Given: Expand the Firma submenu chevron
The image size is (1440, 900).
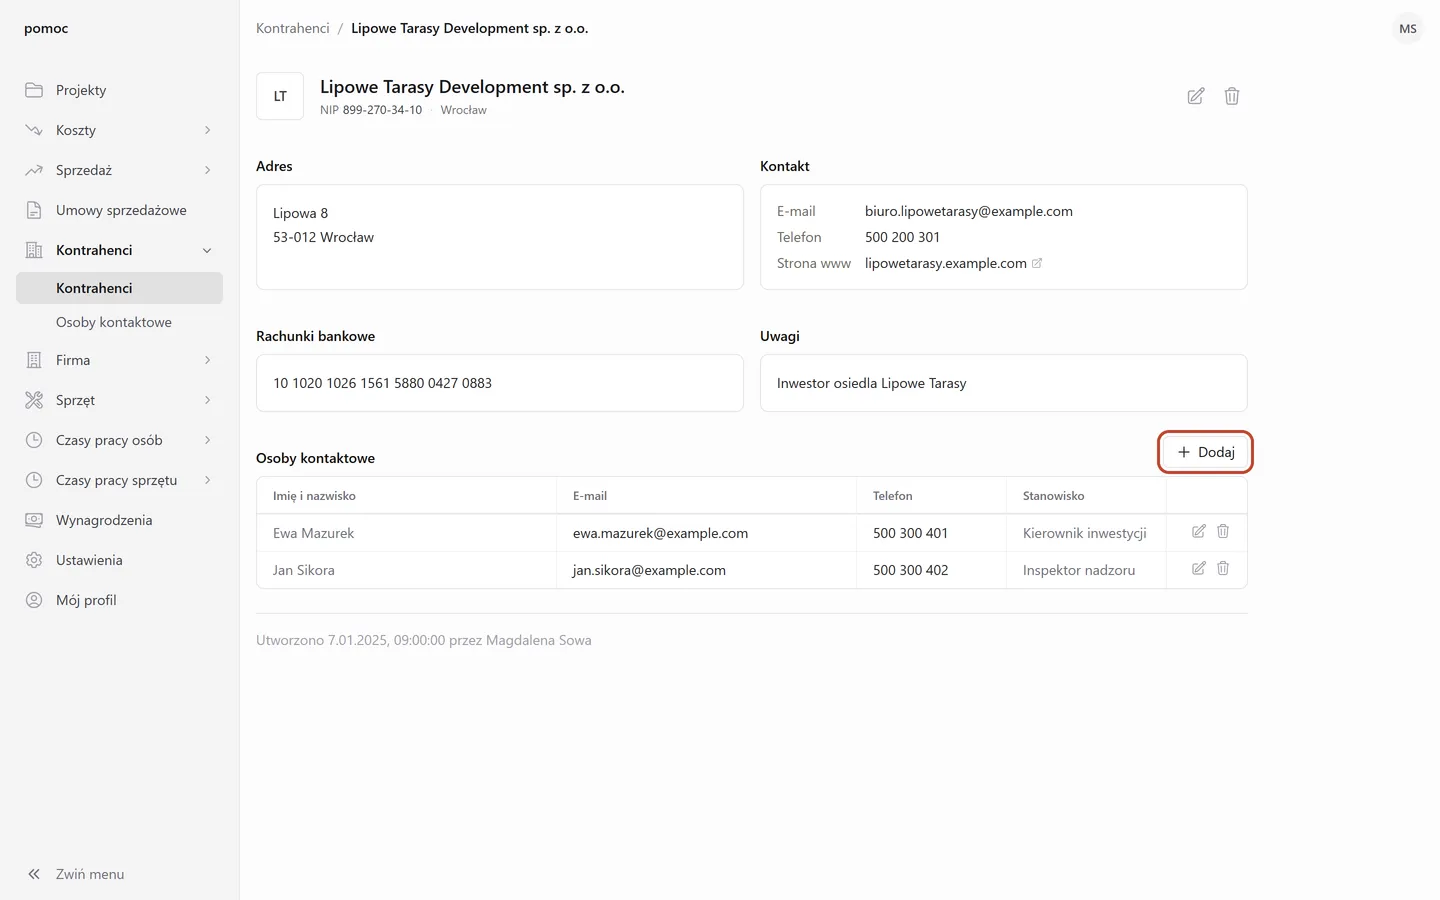Looking at the screenshot, I should click(x=207, y=360).
